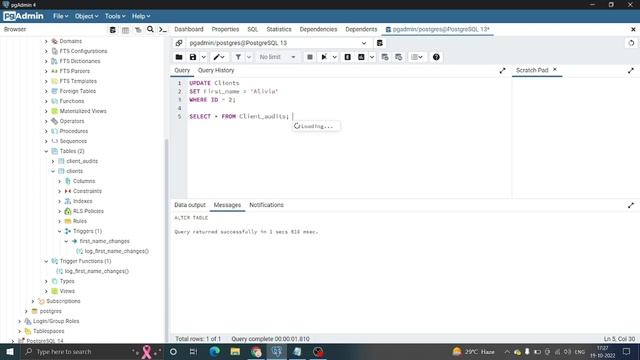Open Microsoft Edge from the taskbar
This screenshot has height=360, width=640.
click(x=214, y=351)
